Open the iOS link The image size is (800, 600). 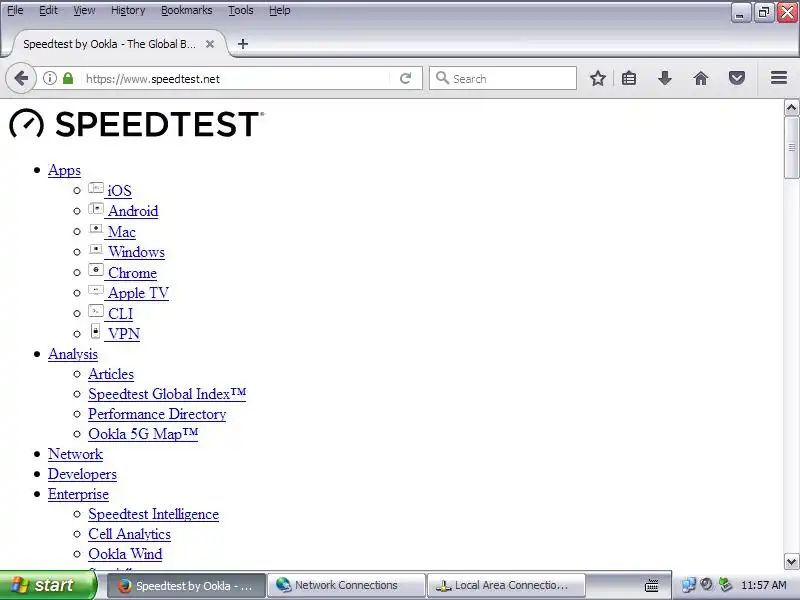[x=119, y=191]
